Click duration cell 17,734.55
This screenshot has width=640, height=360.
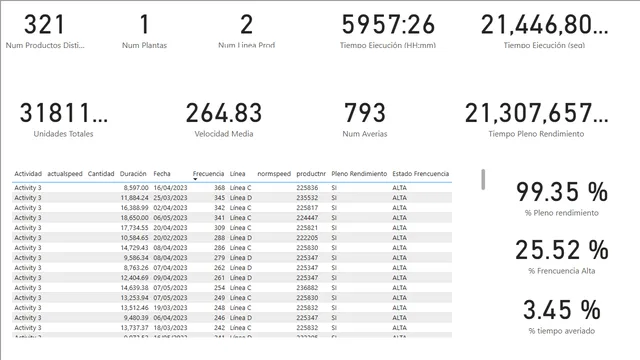[x=134, y=228]
